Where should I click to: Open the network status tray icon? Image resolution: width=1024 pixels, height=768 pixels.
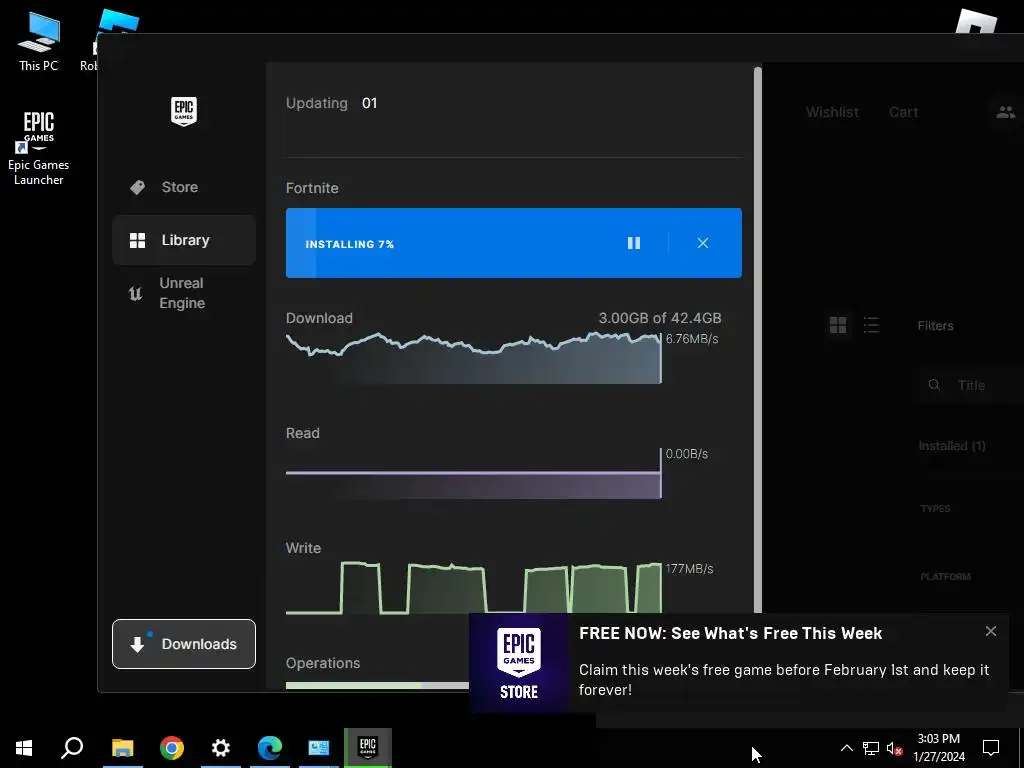click(871, 748)
